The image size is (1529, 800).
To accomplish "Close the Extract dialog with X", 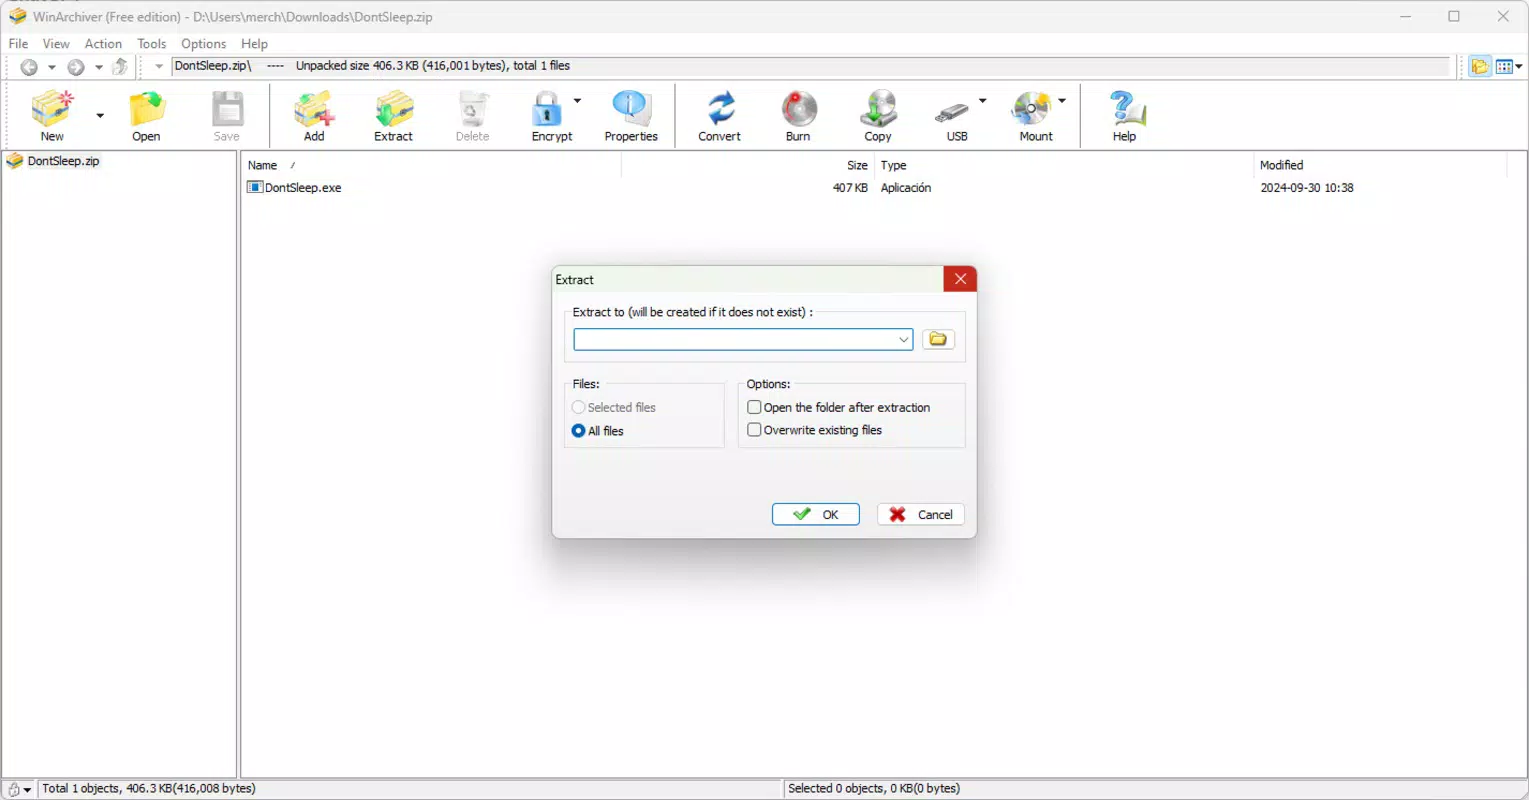I will [960, 279].
